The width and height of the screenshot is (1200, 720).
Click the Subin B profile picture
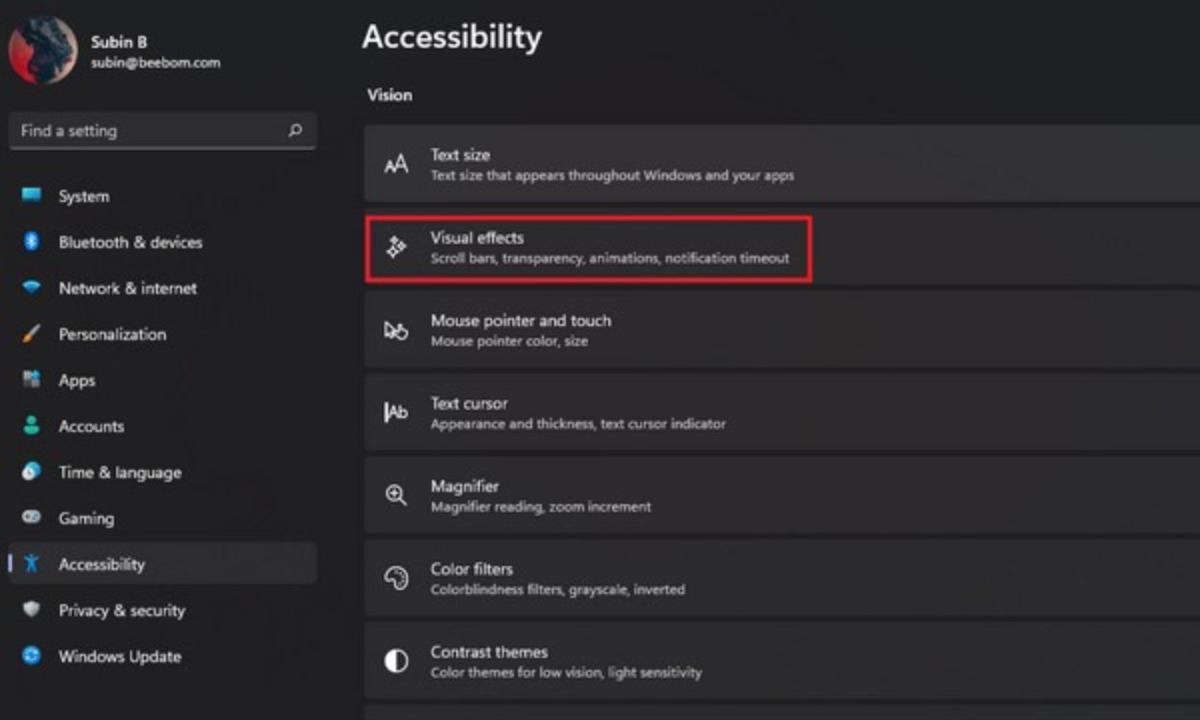[42, 50]
